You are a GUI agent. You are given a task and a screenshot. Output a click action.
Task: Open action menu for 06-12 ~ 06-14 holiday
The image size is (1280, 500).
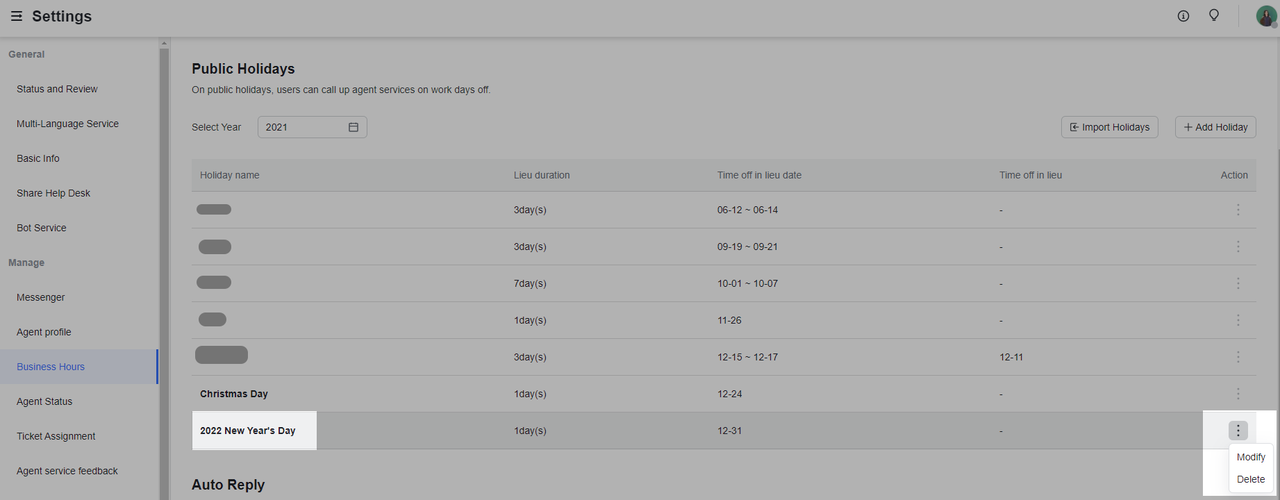click(x=1238, y=210)
